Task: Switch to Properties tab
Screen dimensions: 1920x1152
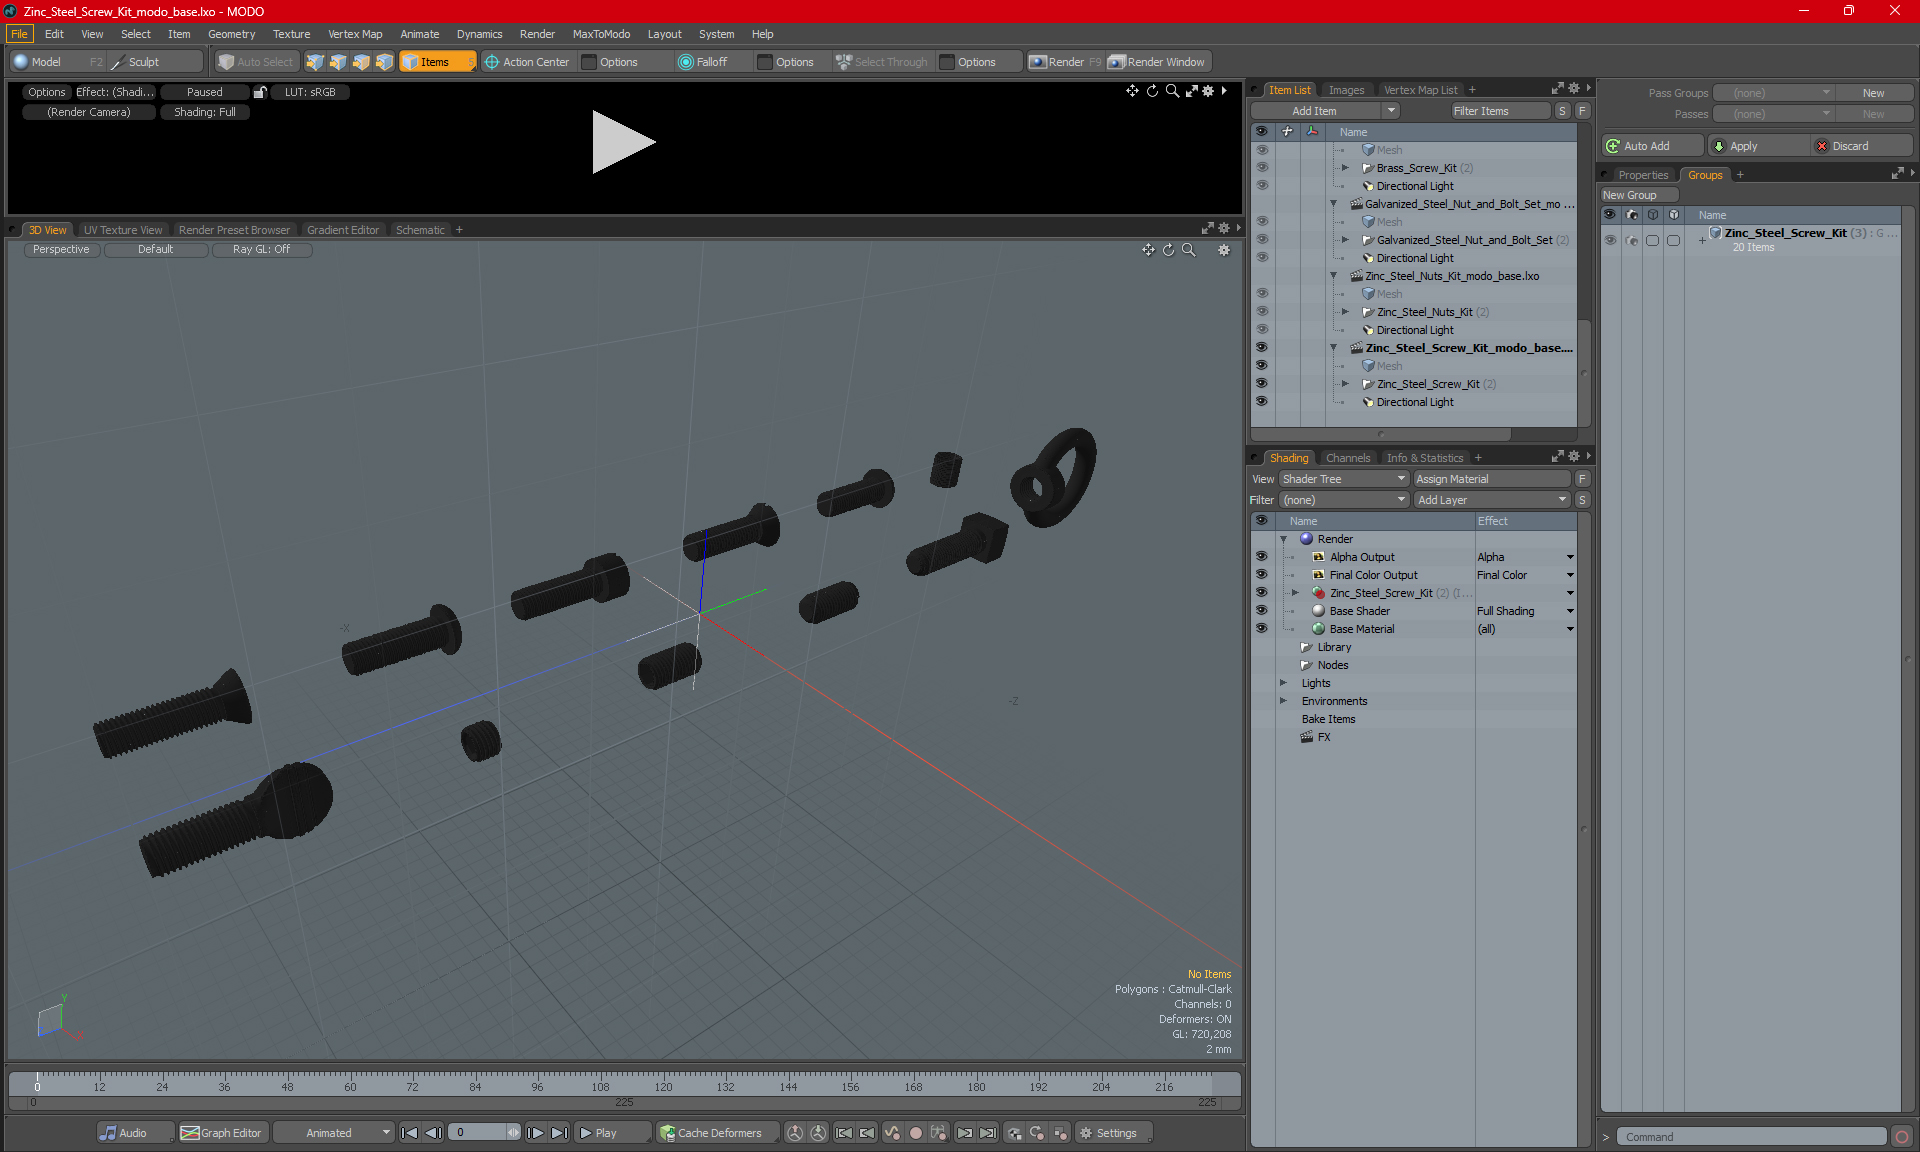Action: pos(1643,175)
